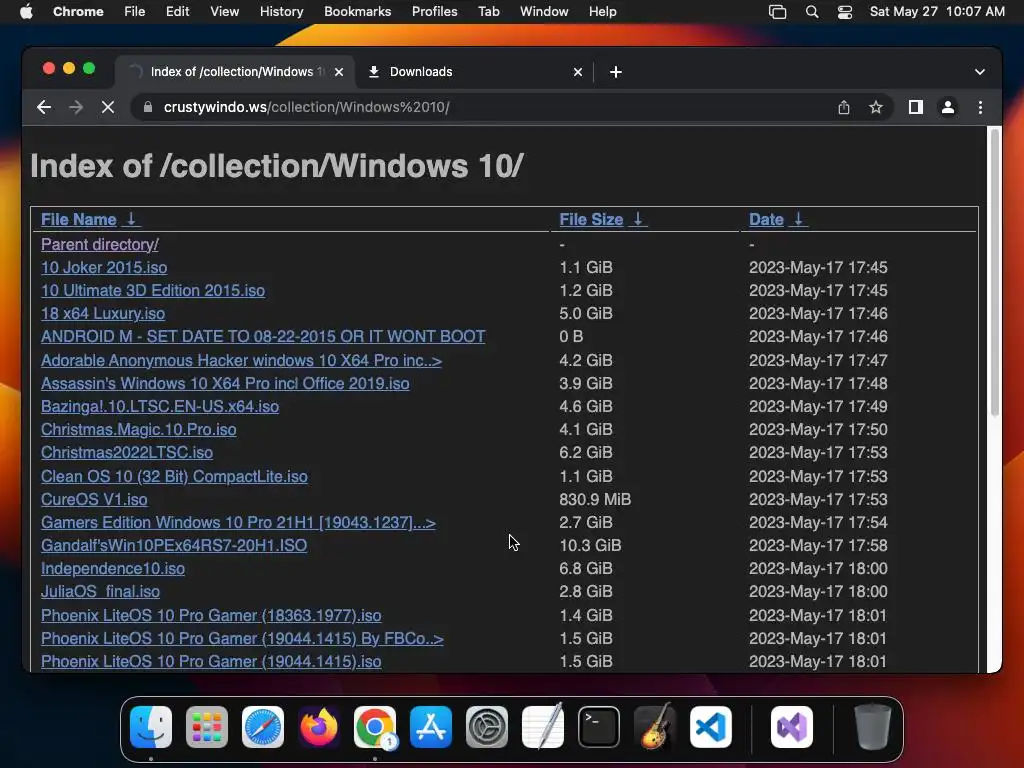Open the Parent directory link

pyautogui.click(x=99, y=244)
